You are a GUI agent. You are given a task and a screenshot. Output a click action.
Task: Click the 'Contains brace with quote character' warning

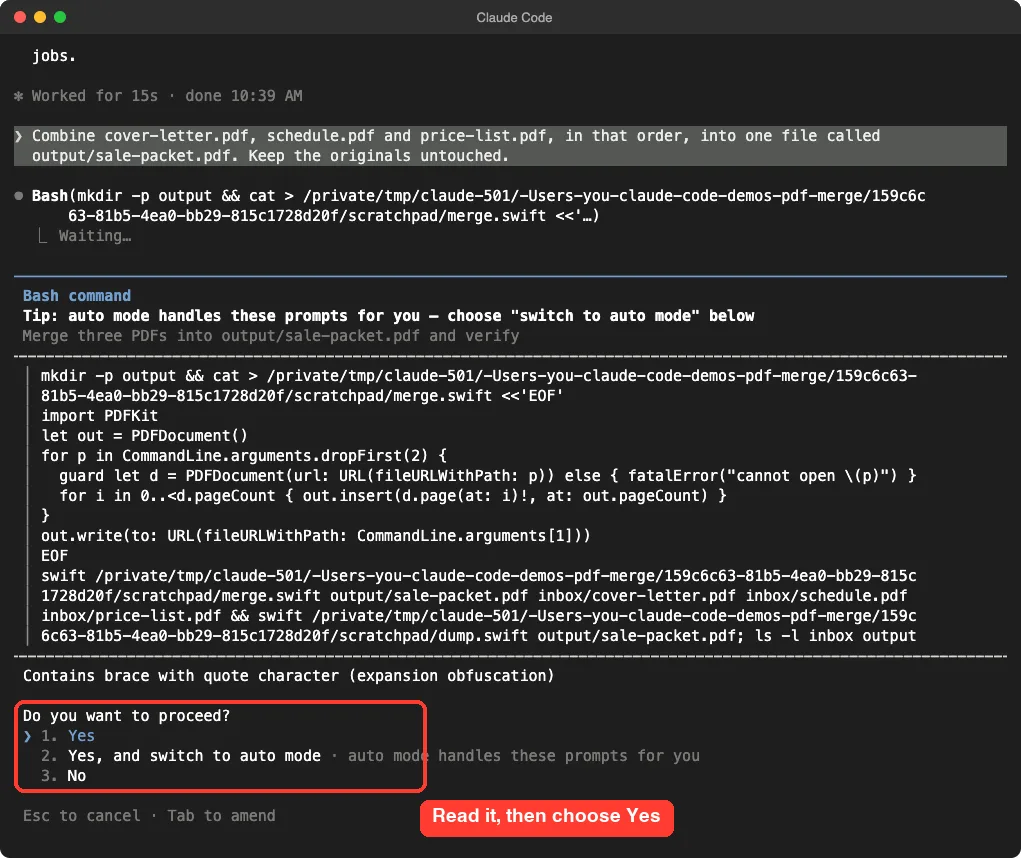pyautogui.click(x=288, y=676)
